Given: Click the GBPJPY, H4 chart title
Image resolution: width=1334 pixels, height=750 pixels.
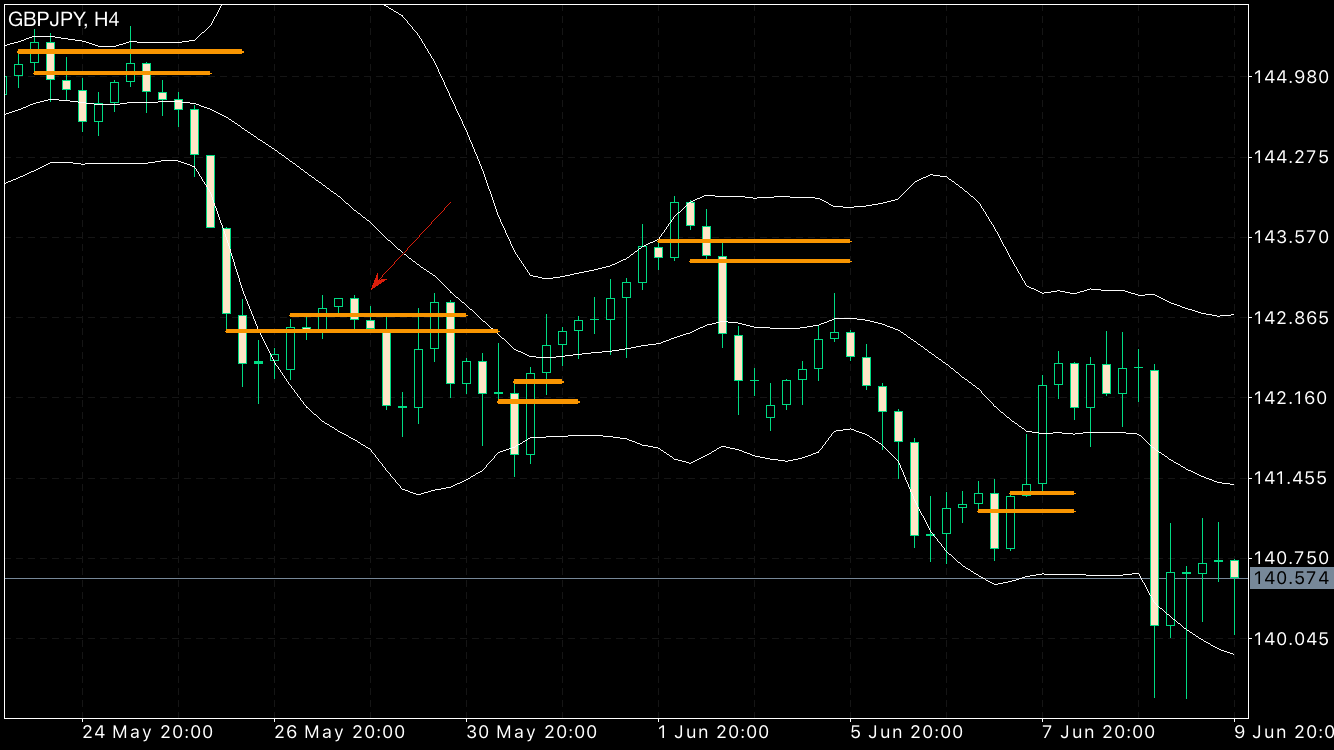Looking at the screenshot, I should (x=66, y=18).
